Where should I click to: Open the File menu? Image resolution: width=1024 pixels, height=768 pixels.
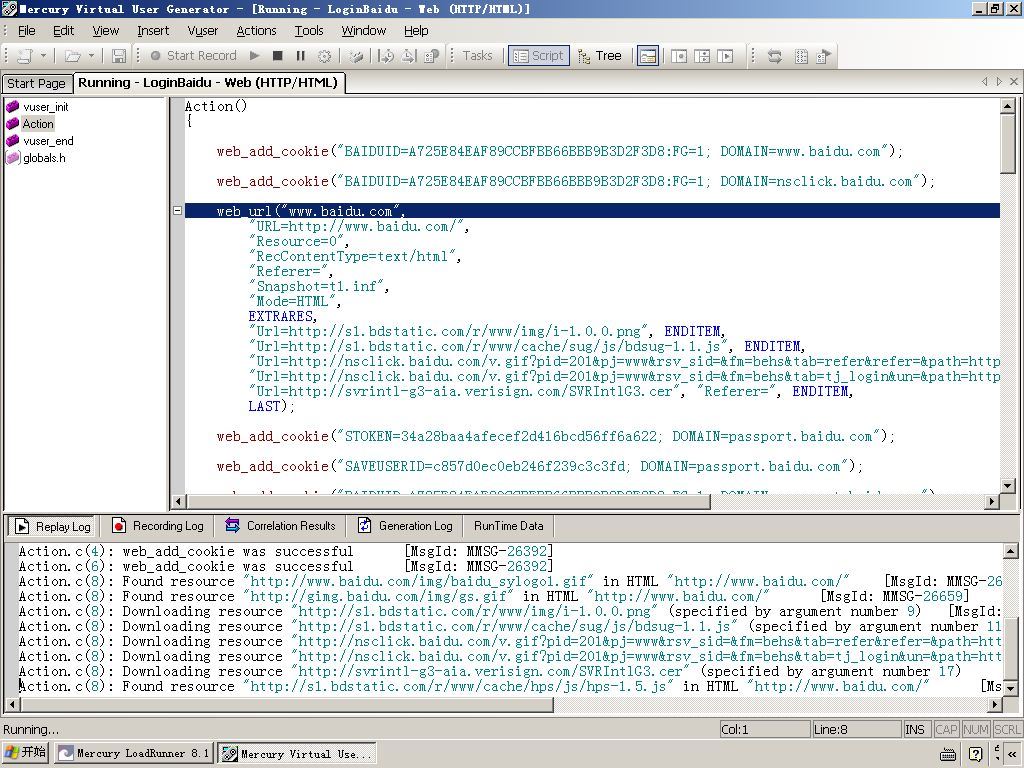pos(27,31)
